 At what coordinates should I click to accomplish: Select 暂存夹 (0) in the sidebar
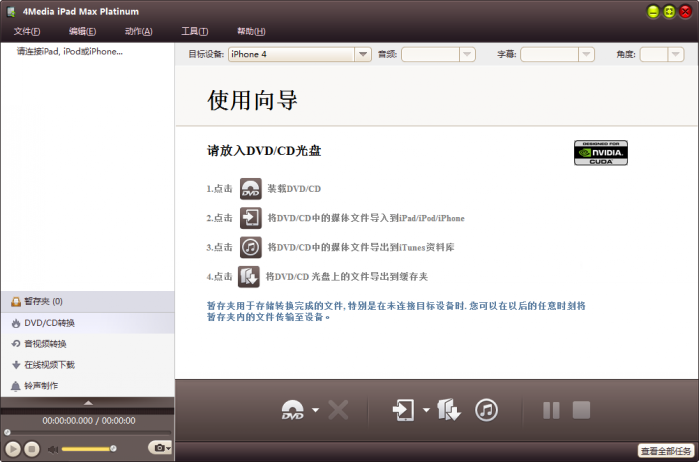(x=87, y=302)
